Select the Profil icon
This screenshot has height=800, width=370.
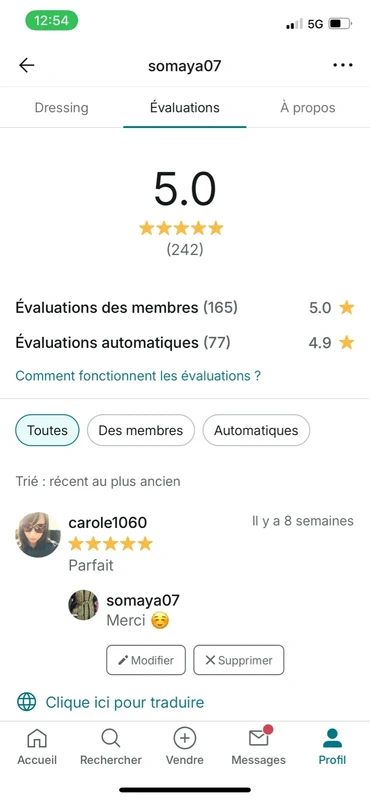coord(332,738)
